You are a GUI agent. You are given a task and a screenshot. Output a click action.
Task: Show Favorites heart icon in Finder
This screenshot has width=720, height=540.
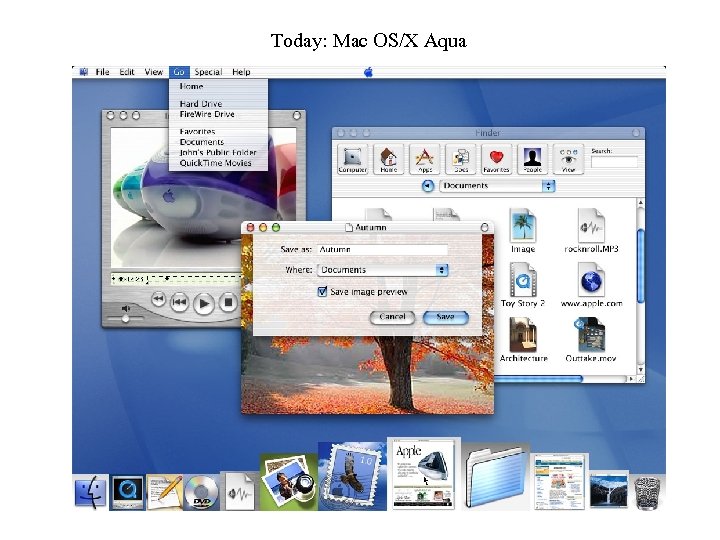tap(496, 159)
